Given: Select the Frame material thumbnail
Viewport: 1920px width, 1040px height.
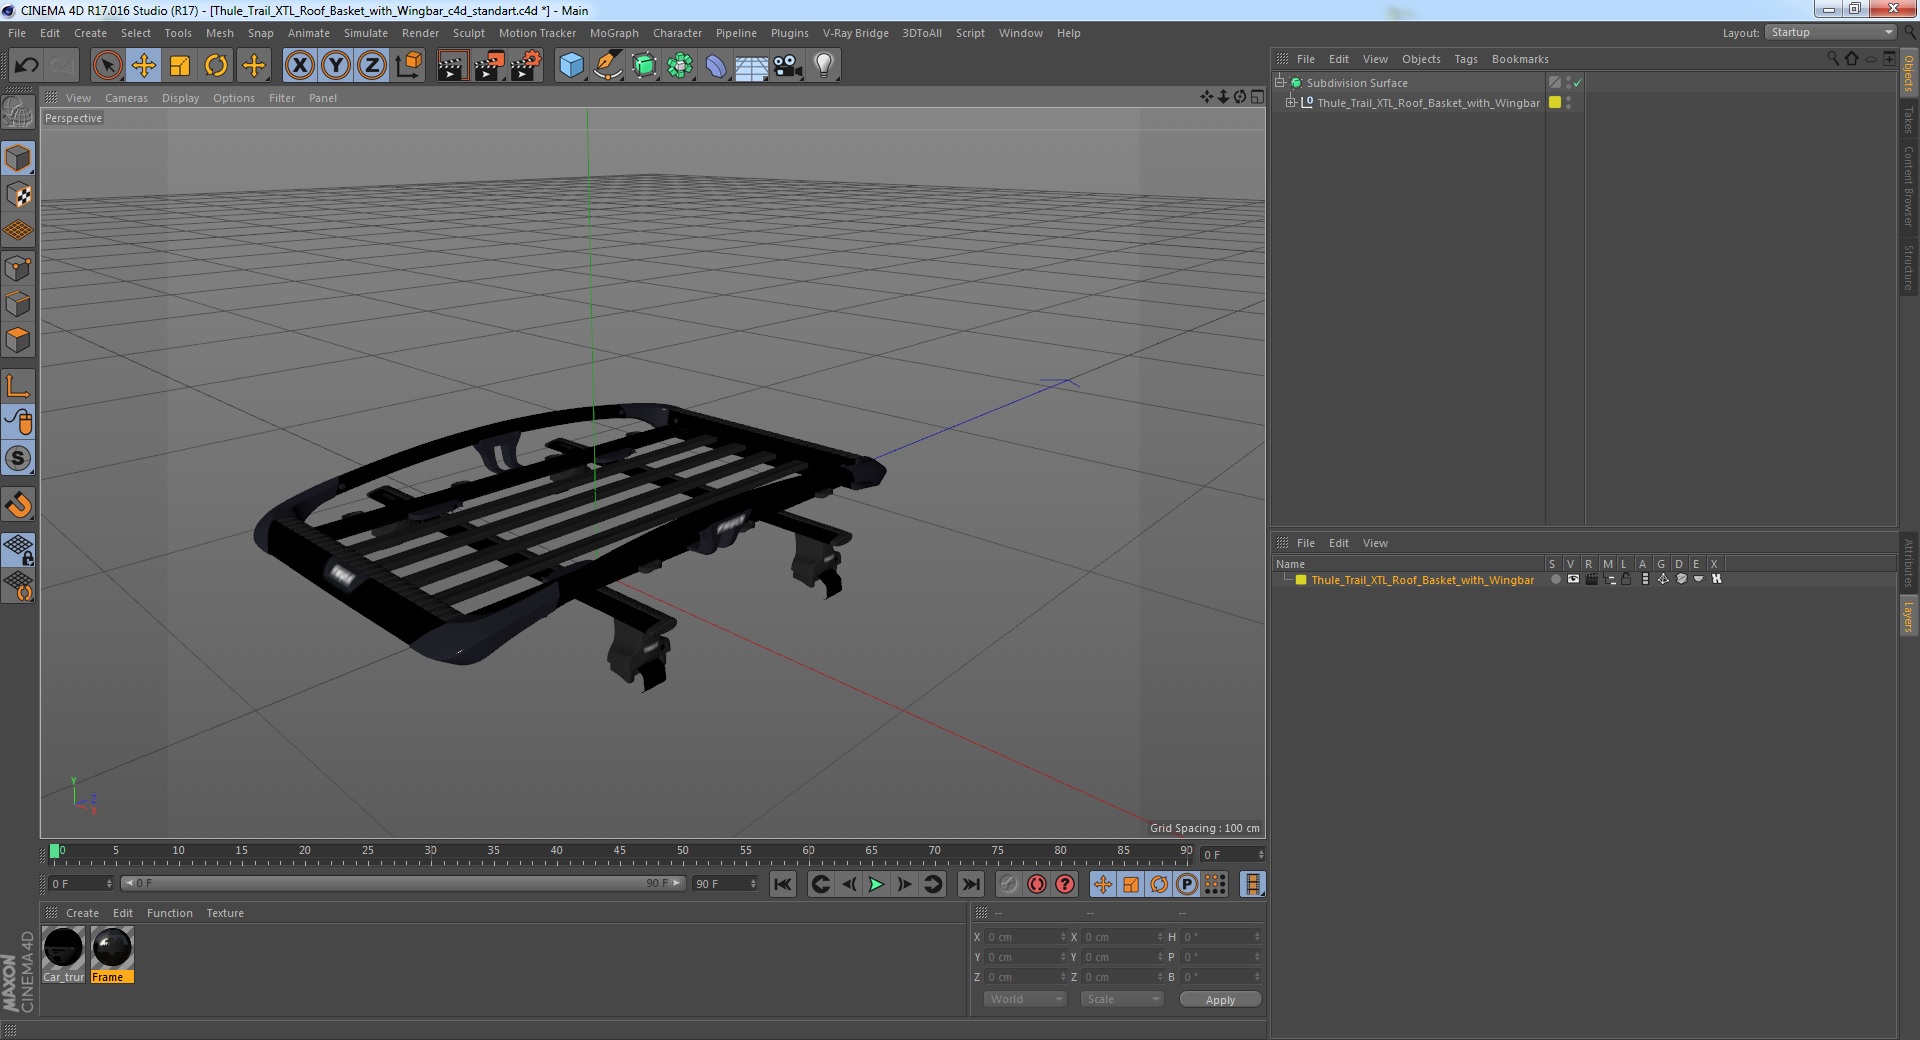Looking at the screenshot, I should pyautogui.click(x=112, y=955).
